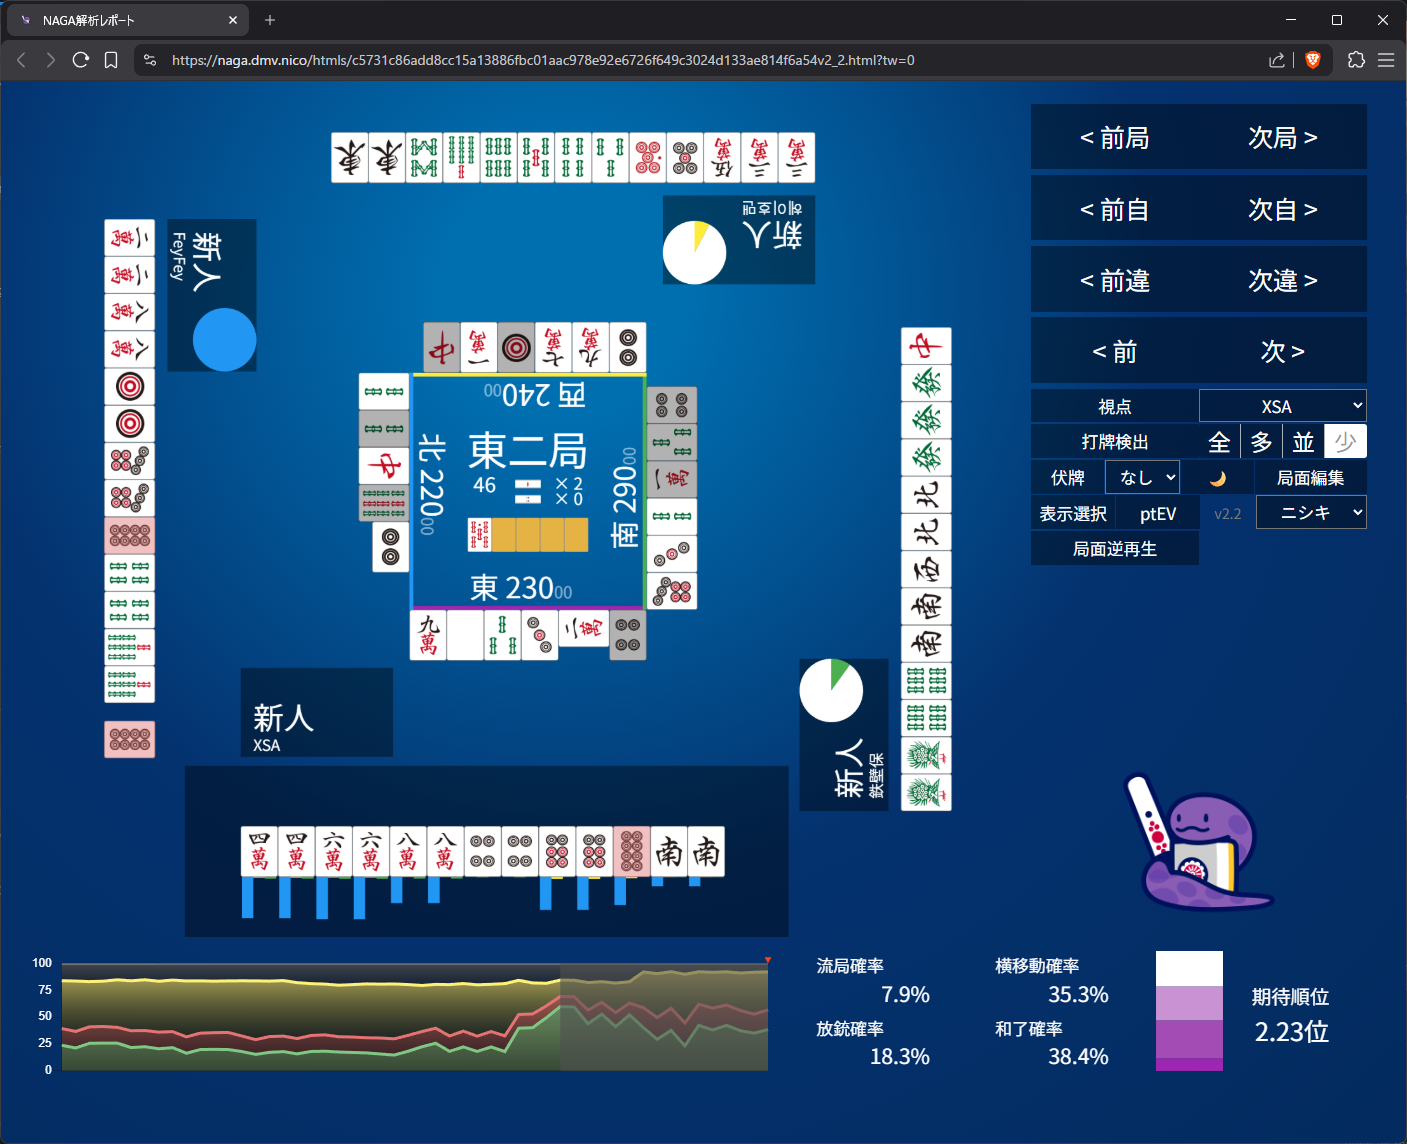
Task: Click the highlighted 9-pin tile in hand
Action: 631,852
